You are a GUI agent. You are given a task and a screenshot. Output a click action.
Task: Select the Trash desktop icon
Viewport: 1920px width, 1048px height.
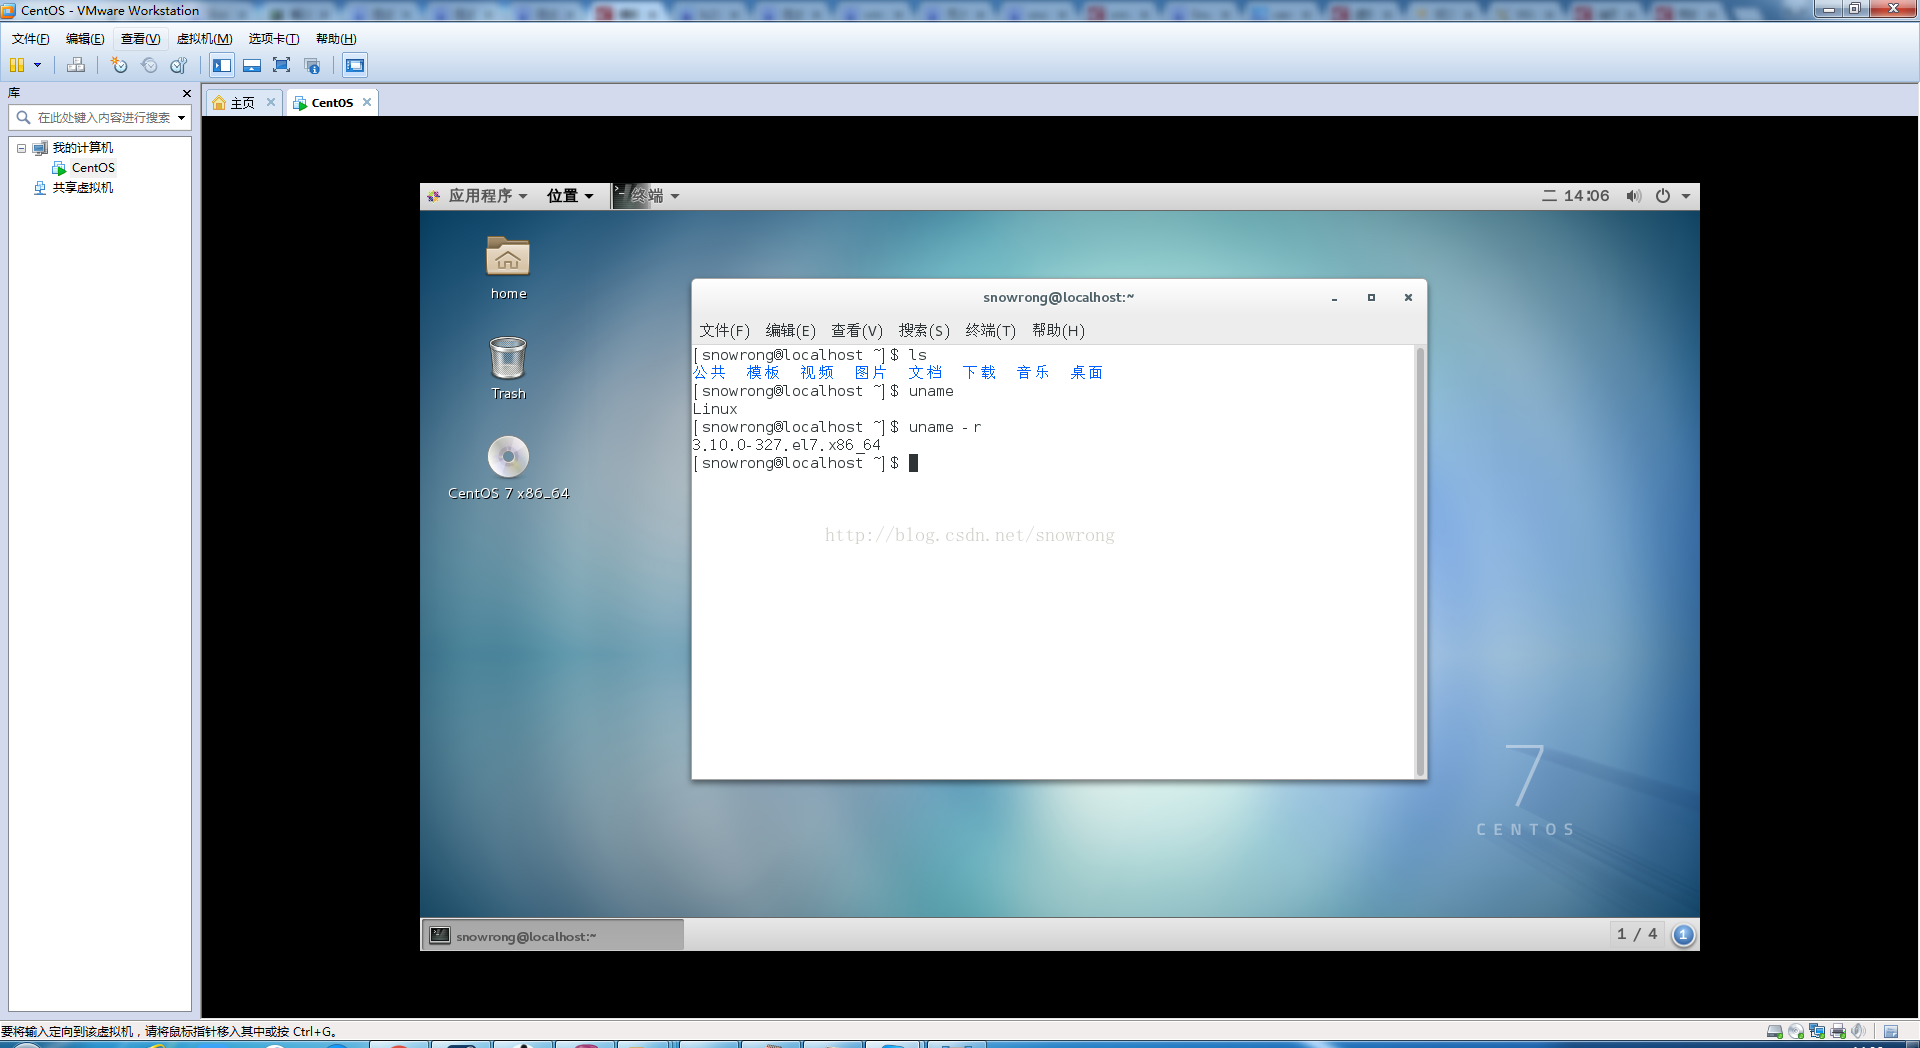point(508,368)
